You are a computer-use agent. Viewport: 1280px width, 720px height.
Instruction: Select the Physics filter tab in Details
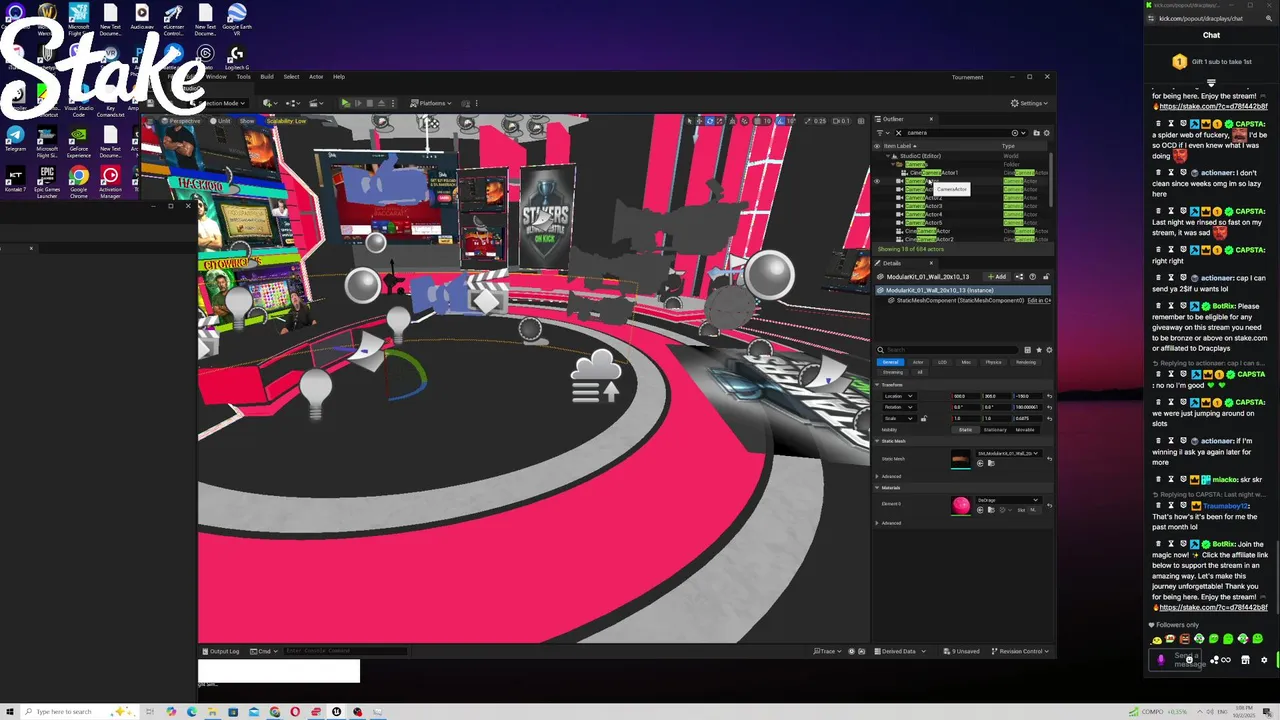(993, 362)
